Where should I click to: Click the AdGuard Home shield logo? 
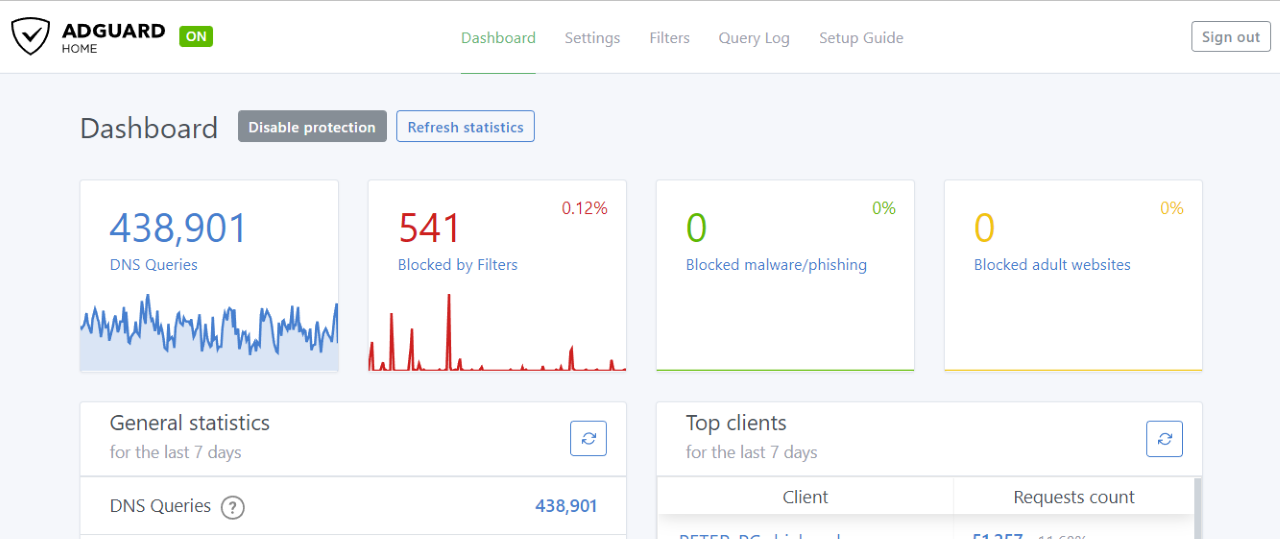click(30, 37)
